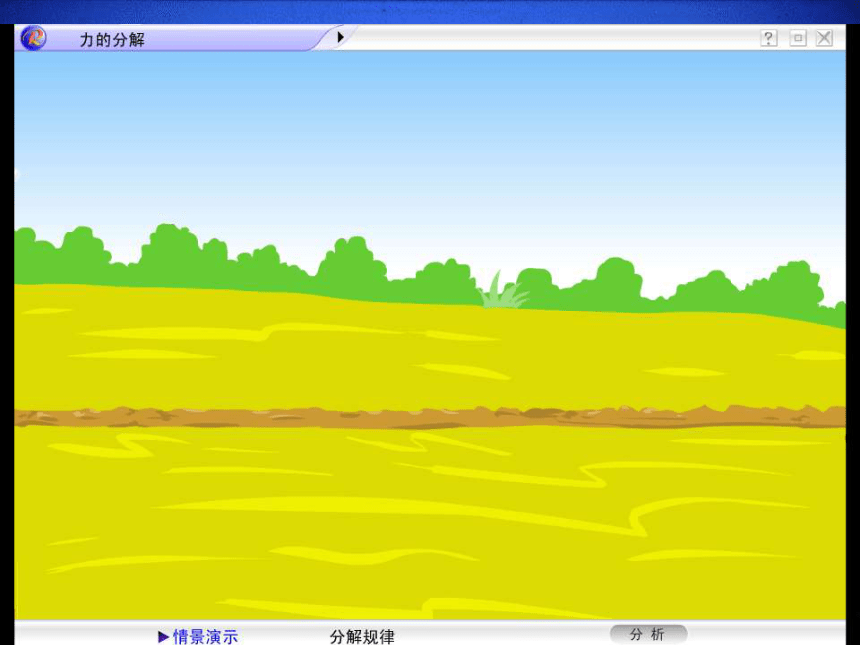Click the 分析 button
Screen dimensions: 860x645
pos(648,635)
